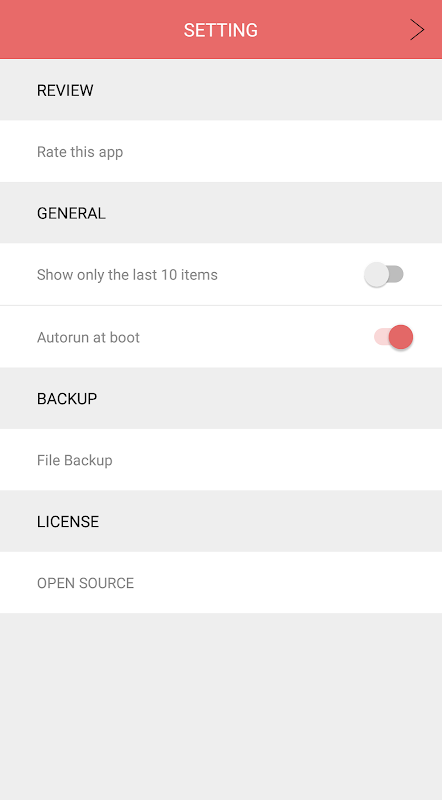Tap the pink track of the Autorun switch

pyautogui.click(x=381, y=337)
